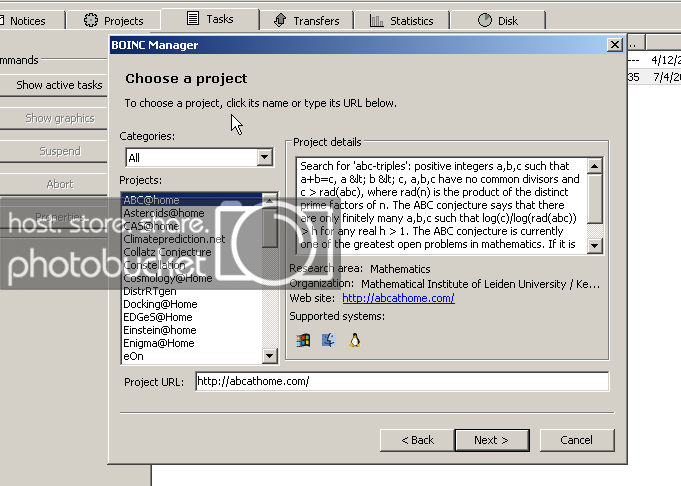Image resolution: width=681 pixels, height=486 pixels.
Task: Click the Mac supported-system icon
Action: tap(328, 340)
